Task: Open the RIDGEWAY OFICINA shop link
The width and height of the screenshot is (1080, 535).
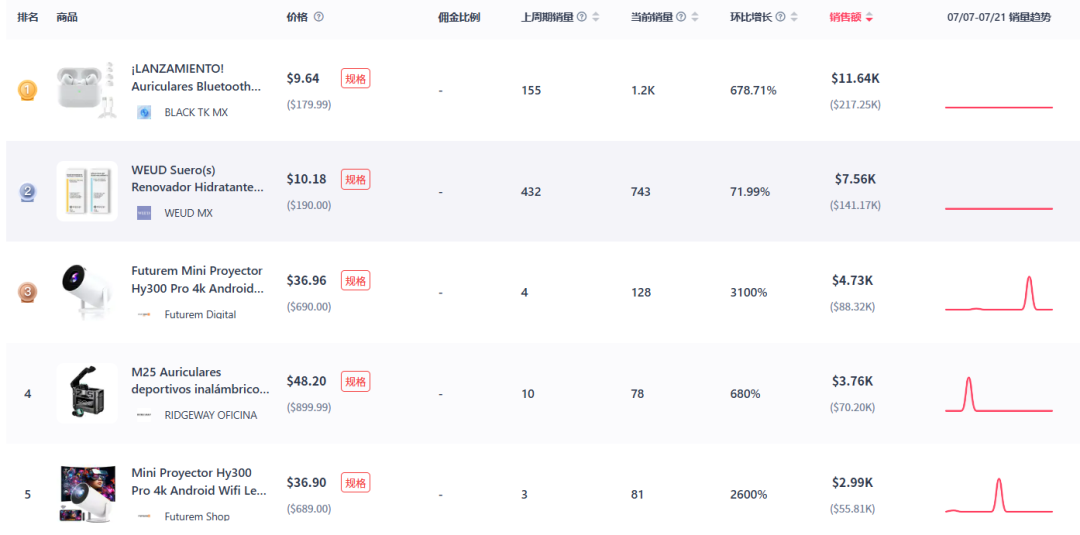Action: [x=210, y=415]
